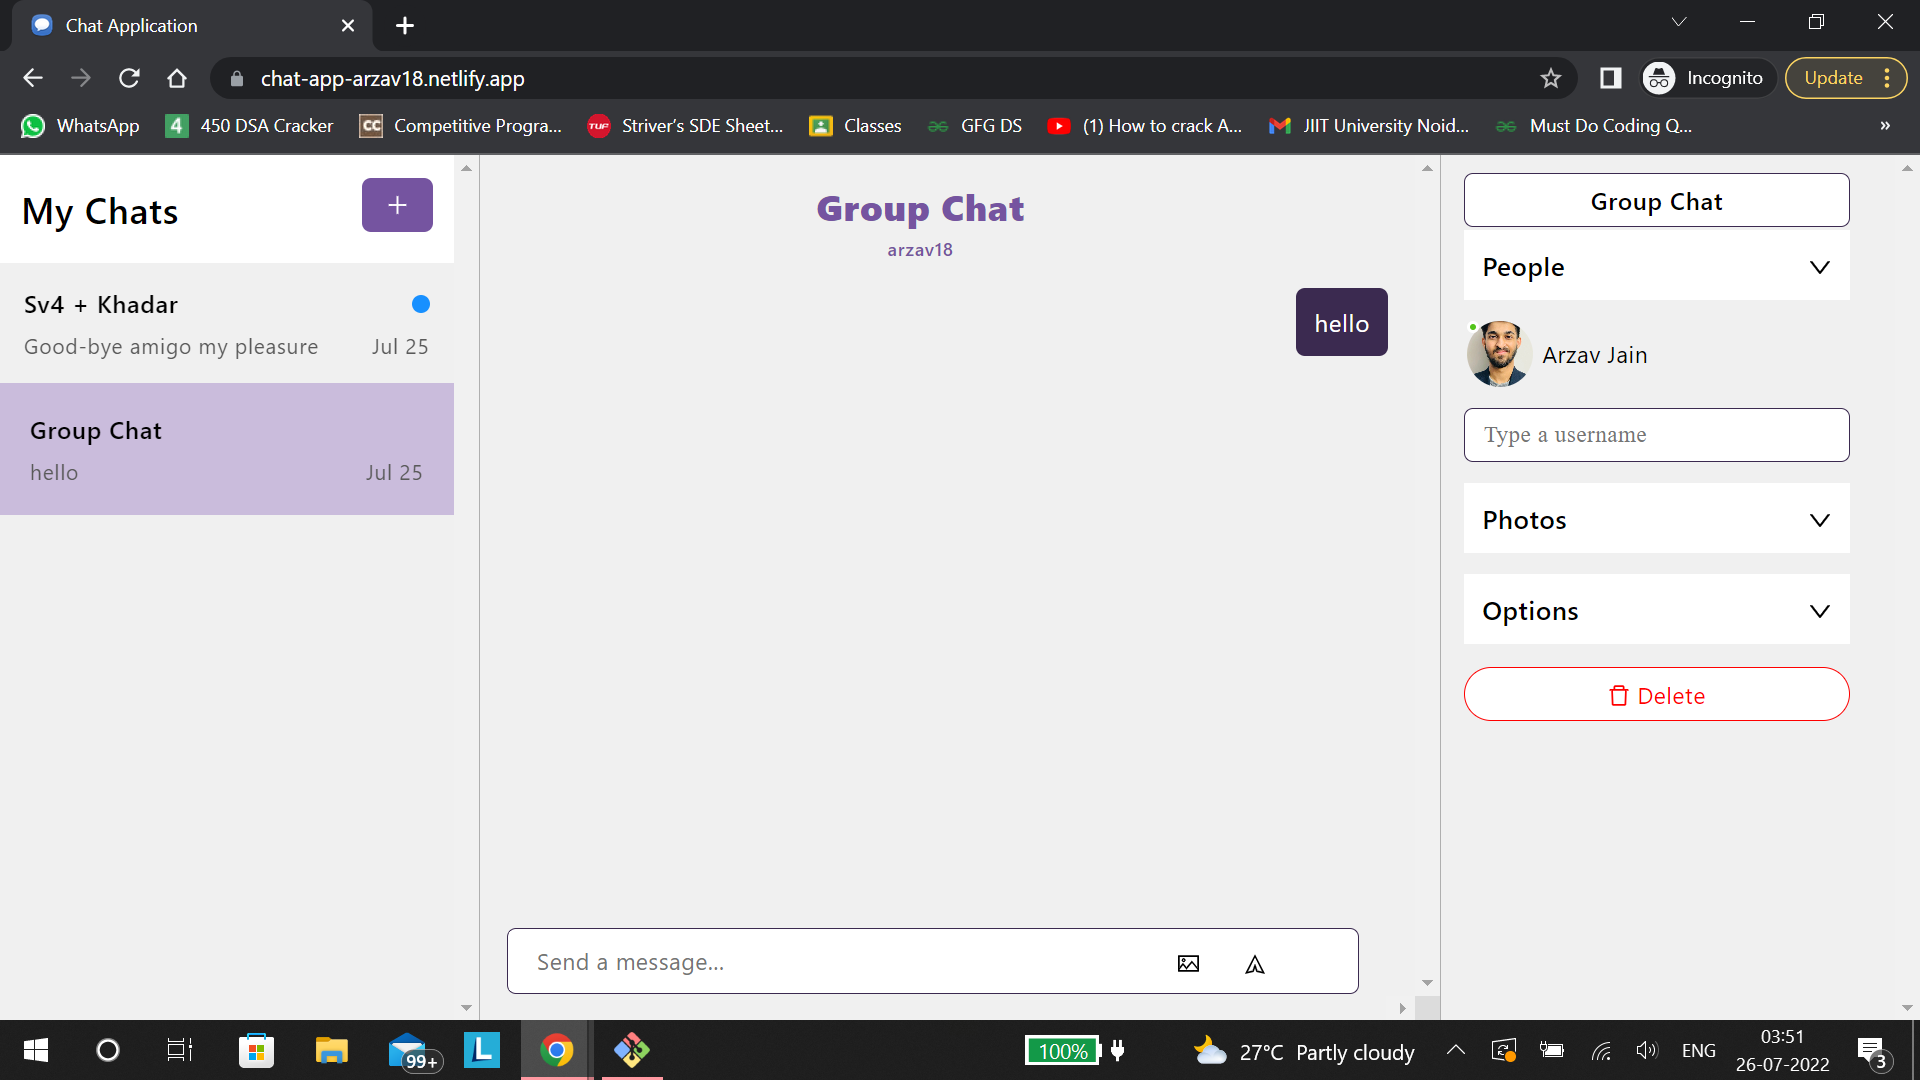Open the image attachment picker in the message bar
This screenshot has height=1080, width=1920.
tap(1188, 963)
